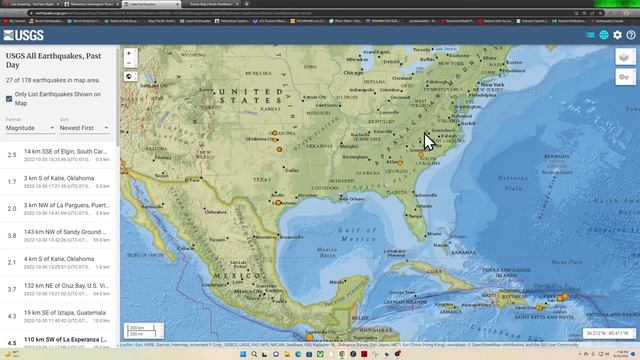The image size is (640, 360).
Task: Click the map scale indicator
Action: click(144, 331)
